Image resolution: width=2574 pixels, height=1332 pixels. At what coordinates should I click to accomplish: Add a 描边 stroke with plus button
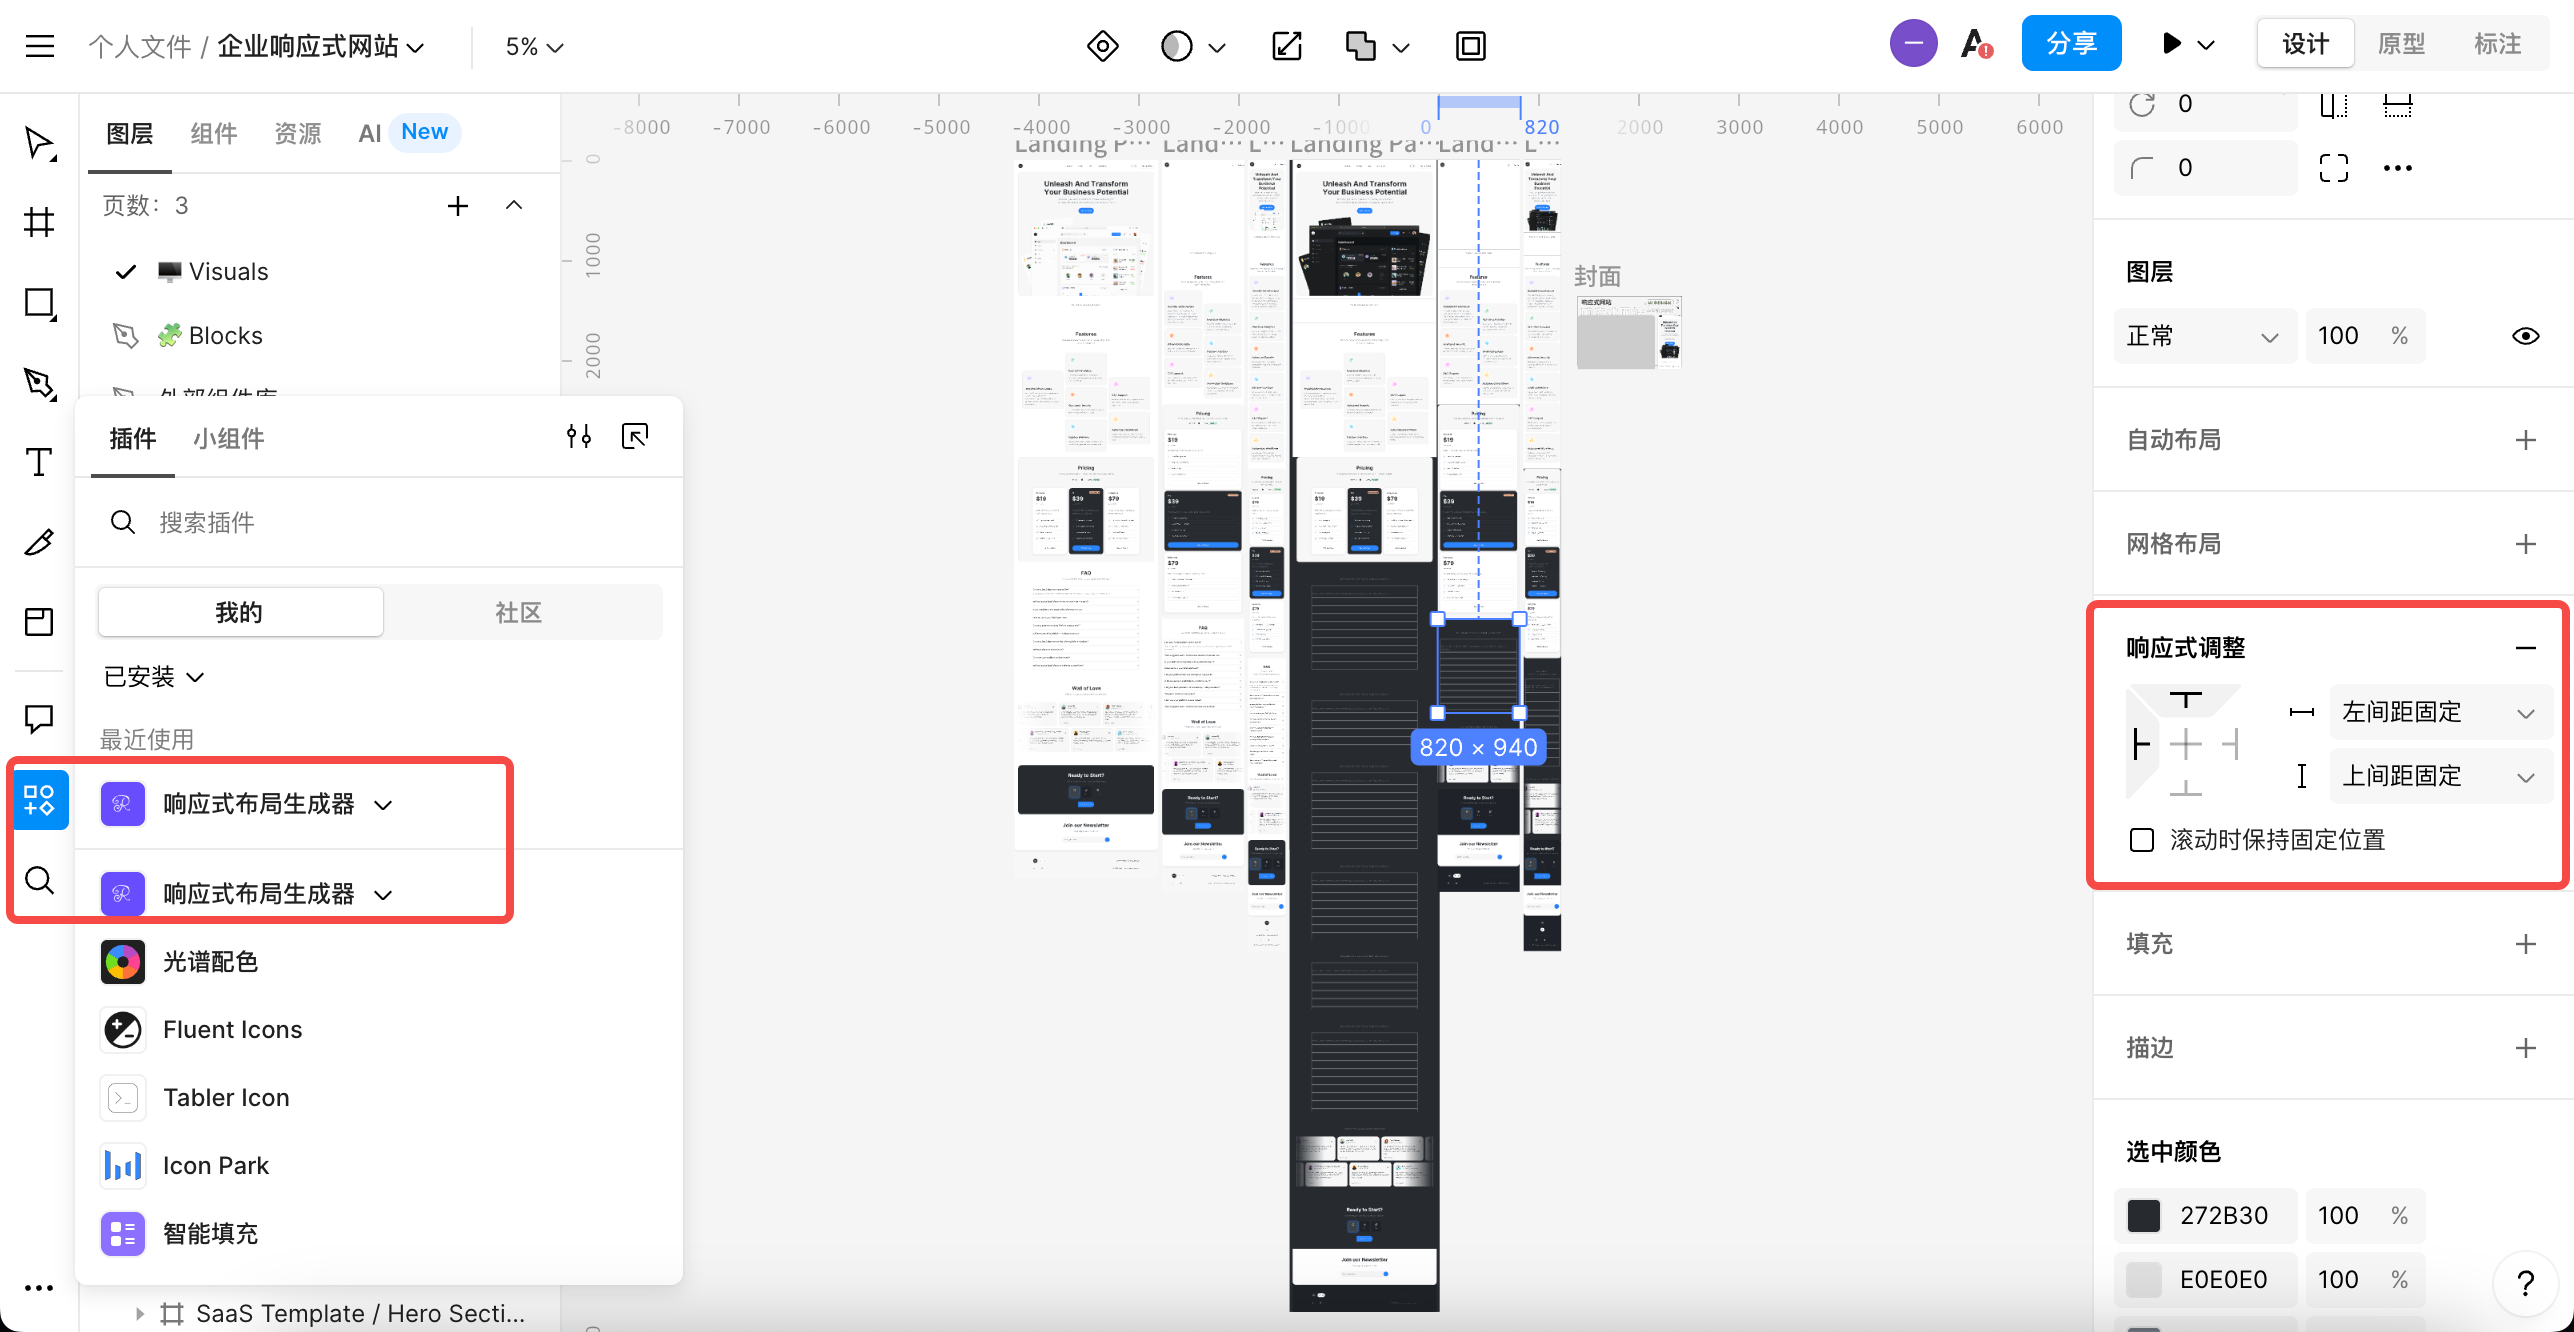coord(2525,1048)
